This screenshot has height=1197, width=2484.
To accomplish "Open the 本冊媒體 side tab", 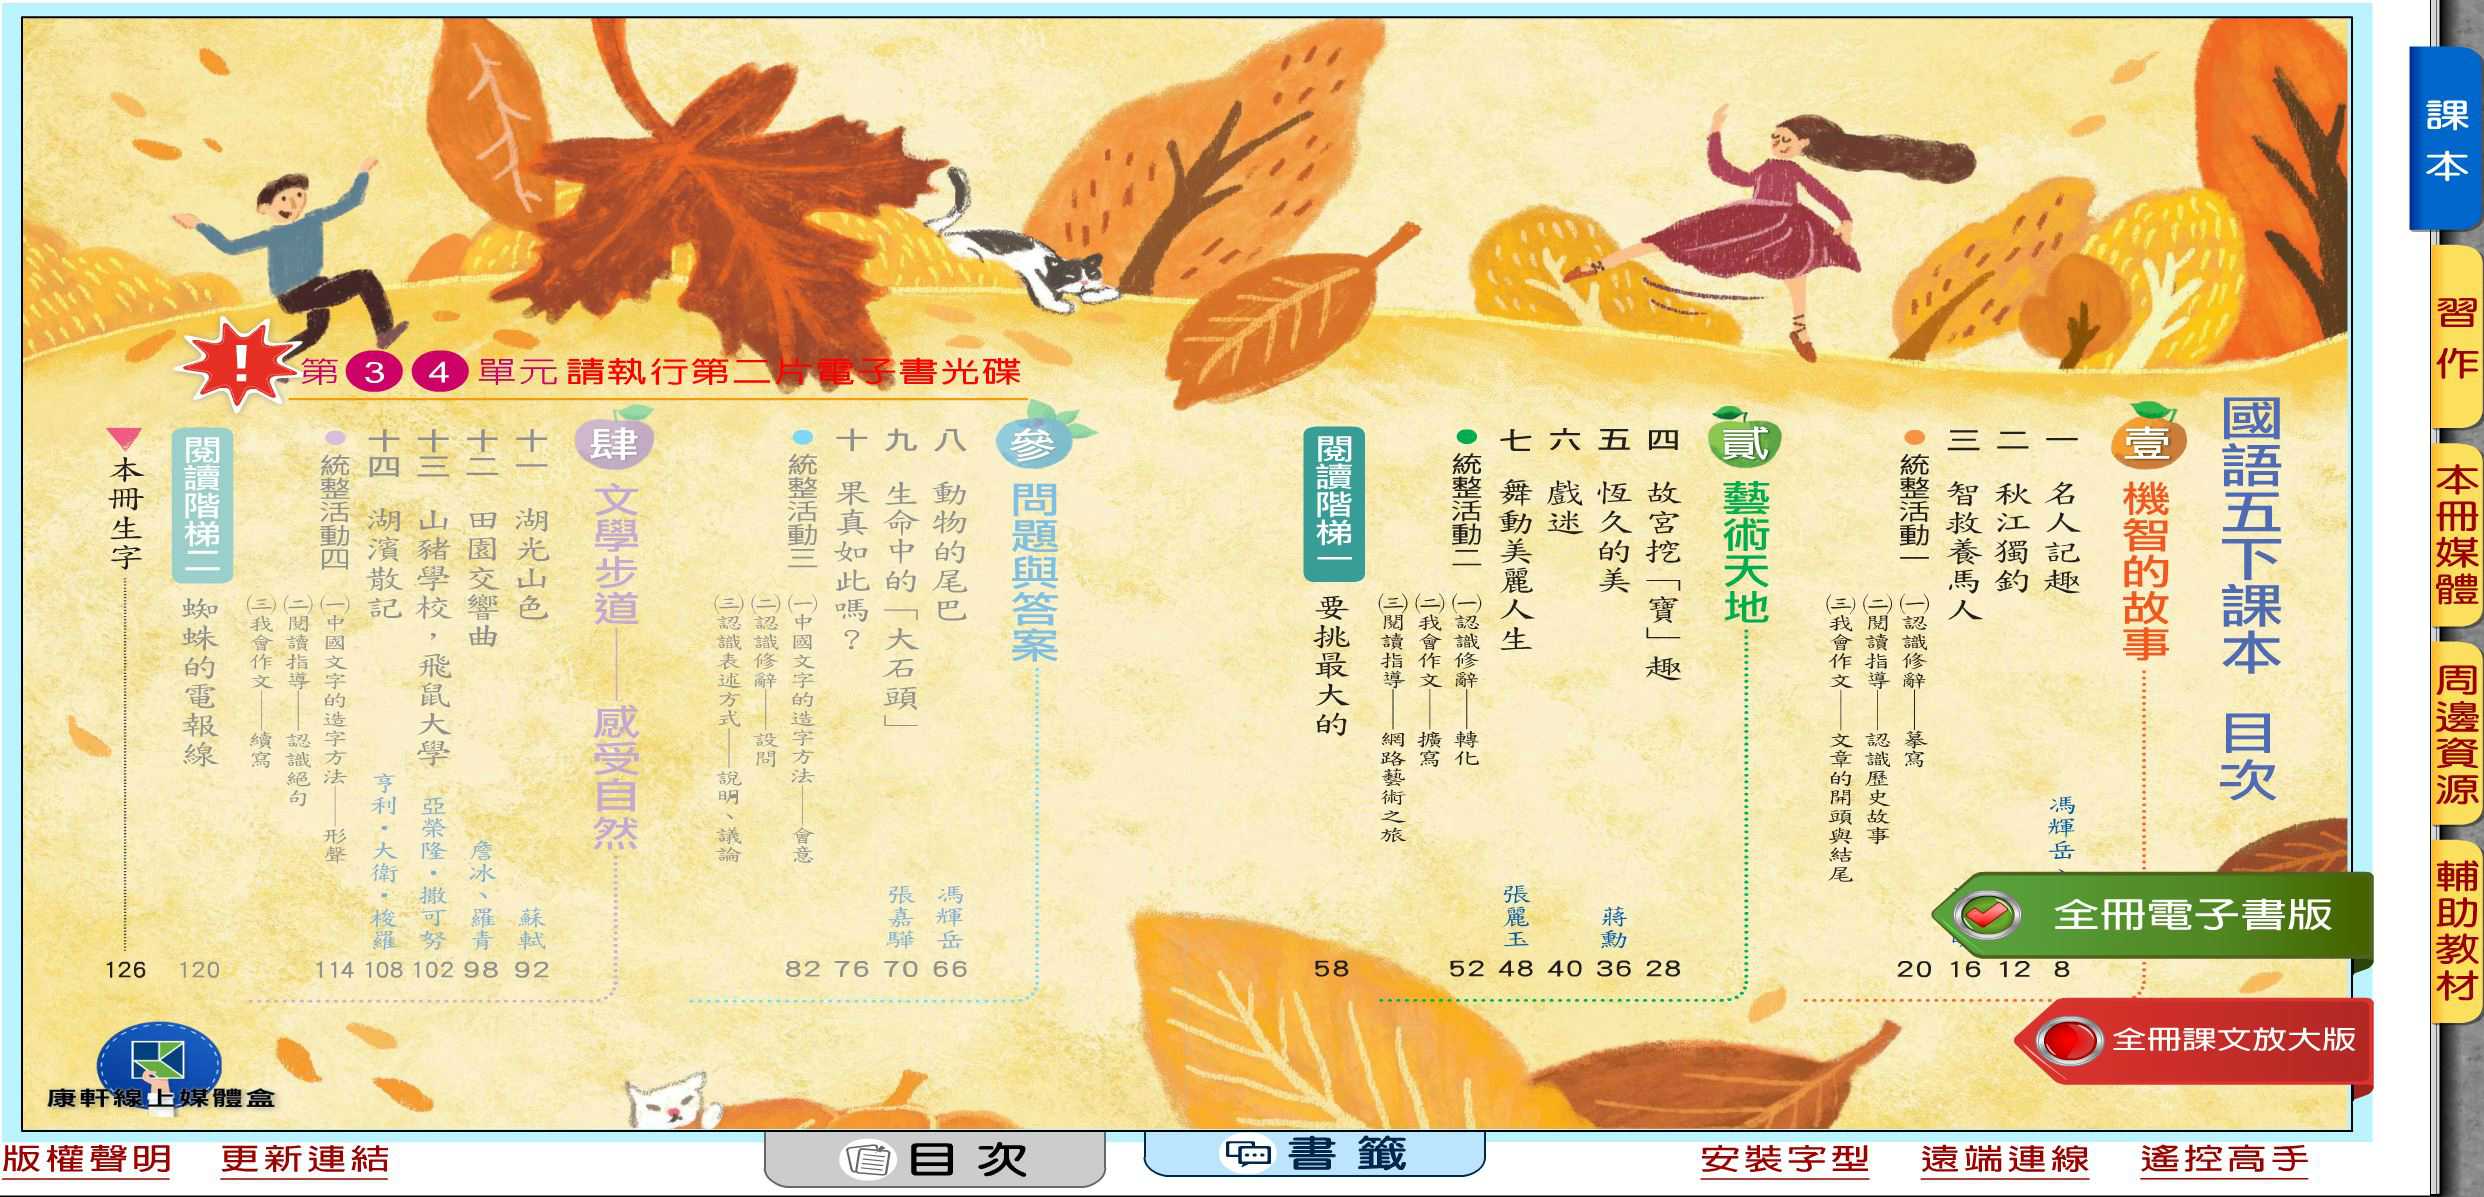I will [x=2456, y=536].
